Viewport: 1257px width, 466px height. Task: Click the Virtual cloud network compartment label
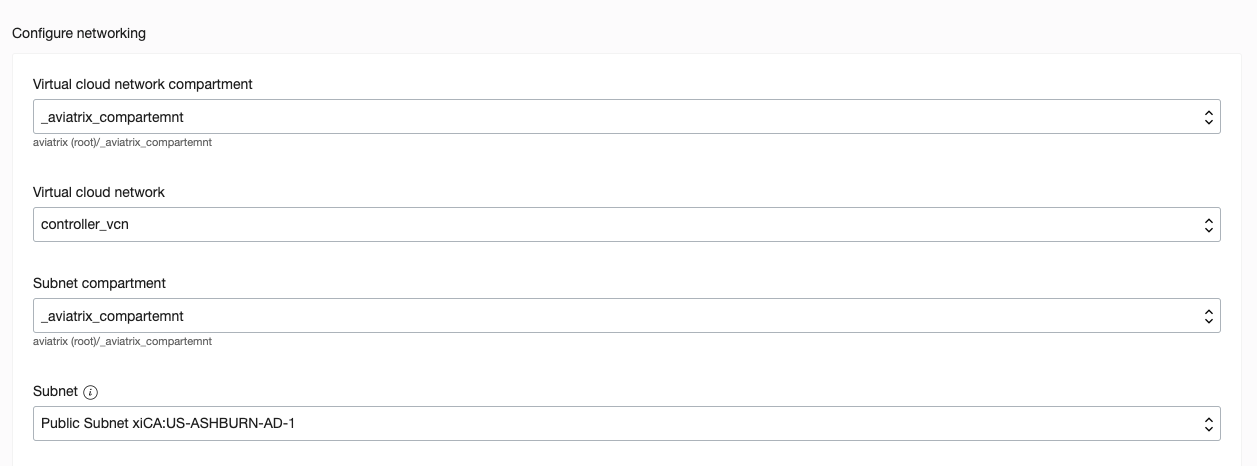tap(143, 84)
